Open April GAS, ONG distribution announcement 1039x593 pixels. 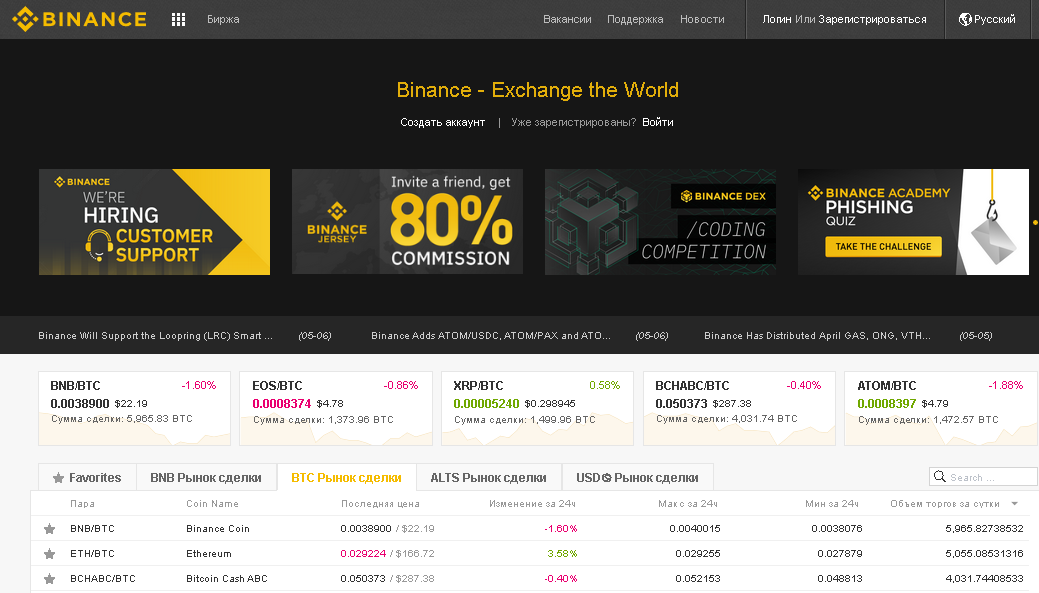[818, 335]
